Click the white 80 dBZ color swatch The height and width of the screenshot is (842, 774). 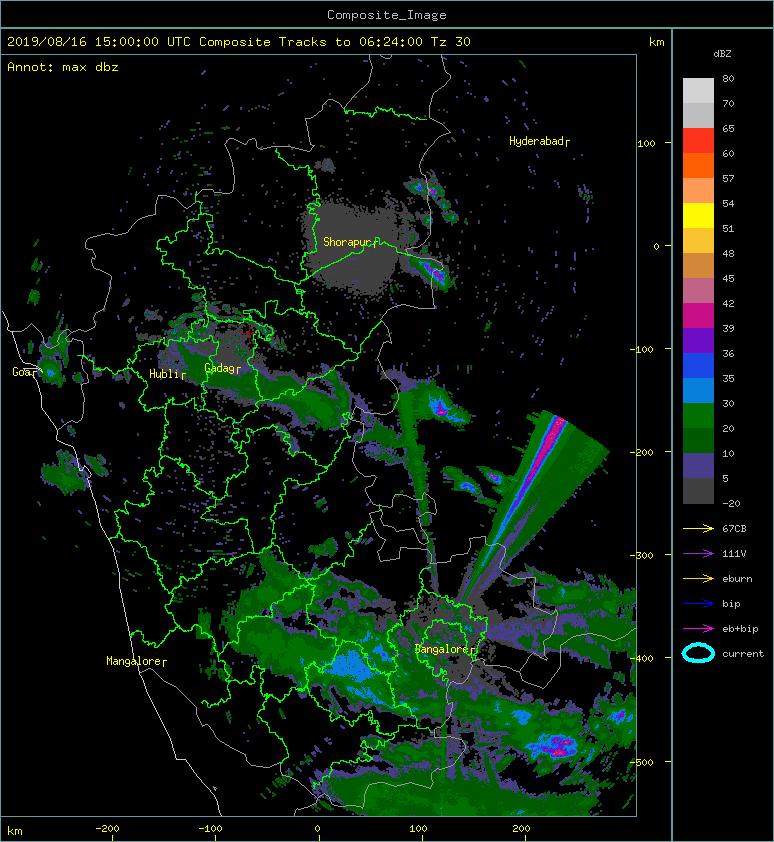(x=698, y=91)
